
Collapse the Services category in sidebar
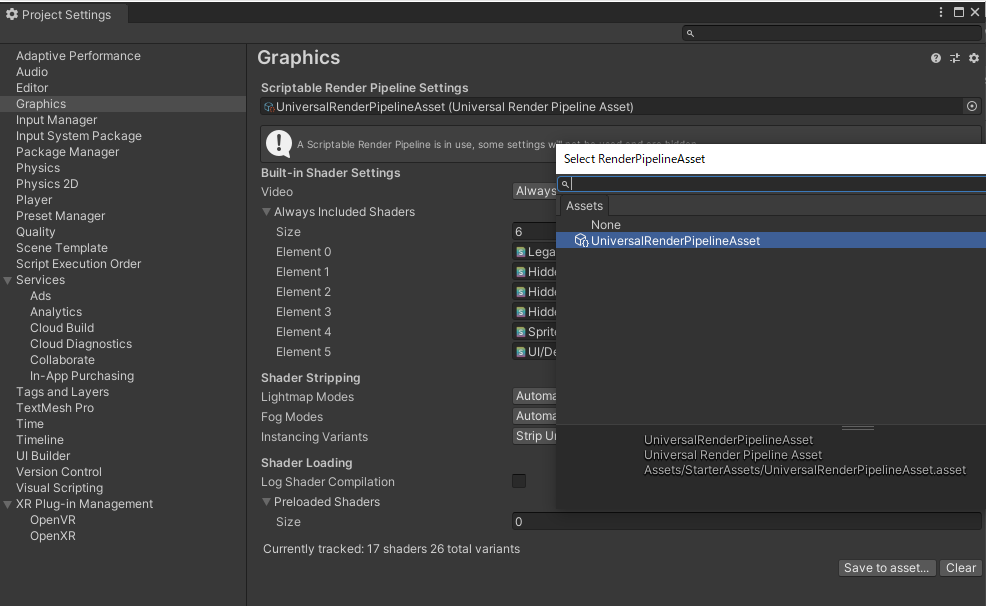pos(8,280)
